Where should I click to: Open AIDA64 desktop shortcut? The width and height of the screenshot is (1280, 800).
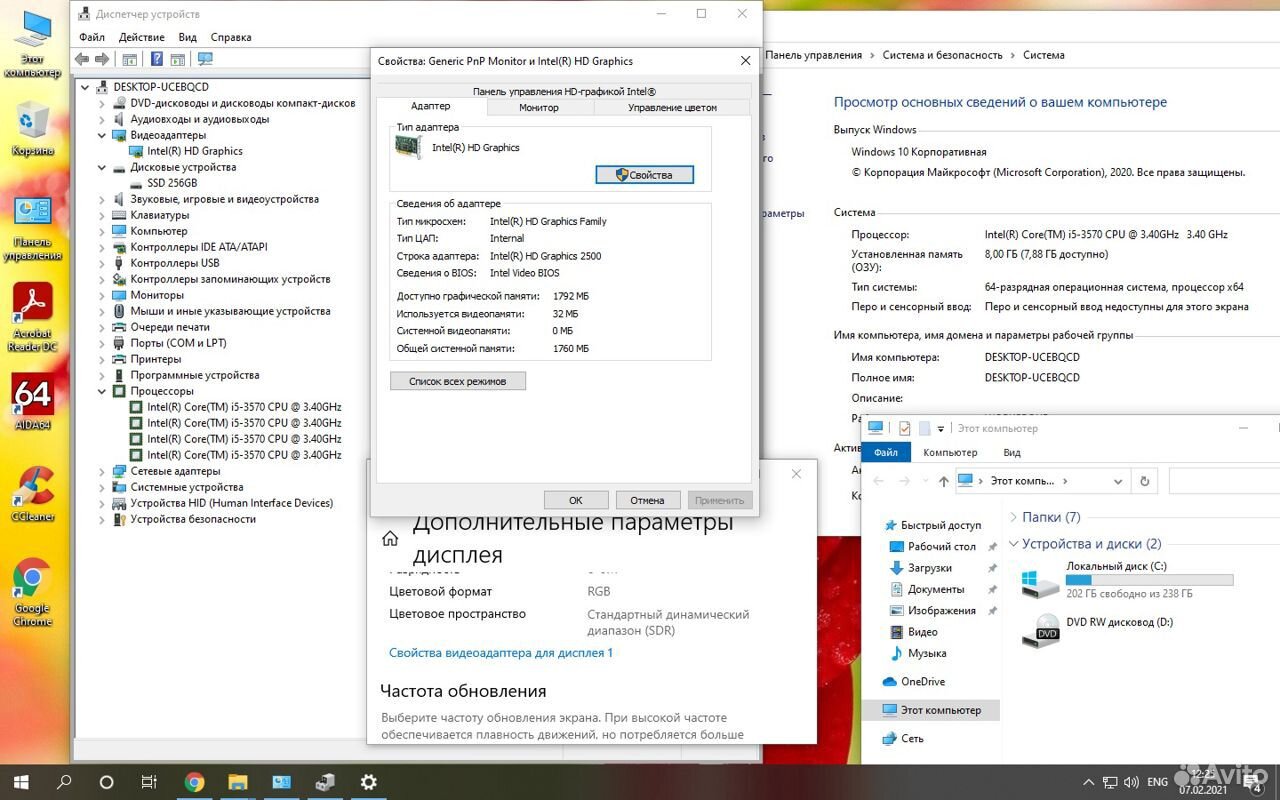[x=33, y=402]
